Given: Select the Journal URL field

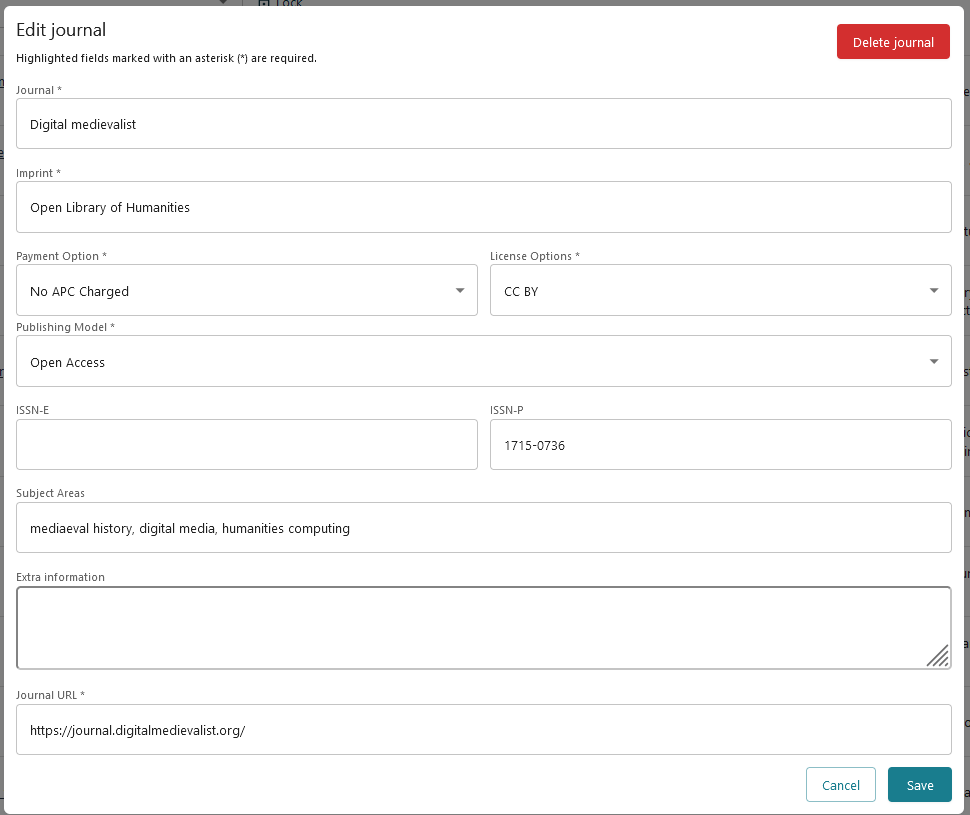Looking at the screenshot, I should click(x=484, y=729).
